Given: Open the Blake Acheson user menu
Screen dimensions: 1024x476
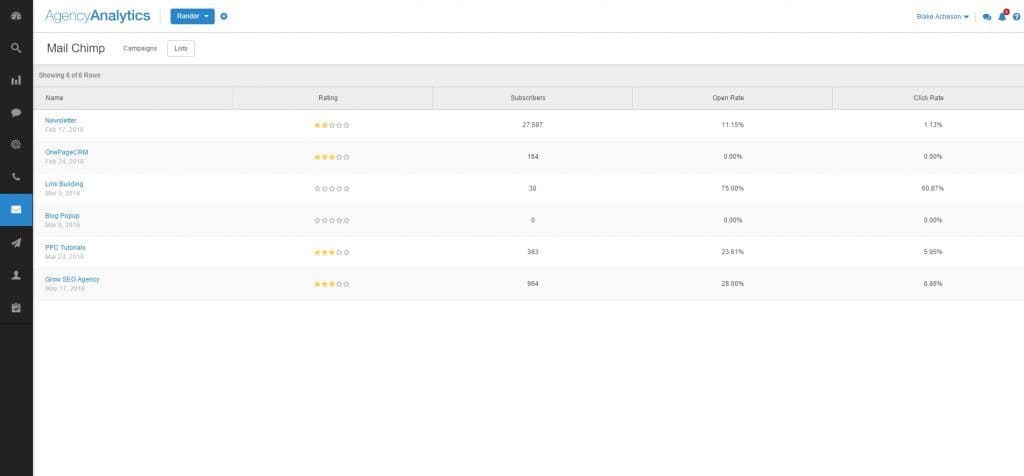Looking at the screenshot, I should click(943, 17).
